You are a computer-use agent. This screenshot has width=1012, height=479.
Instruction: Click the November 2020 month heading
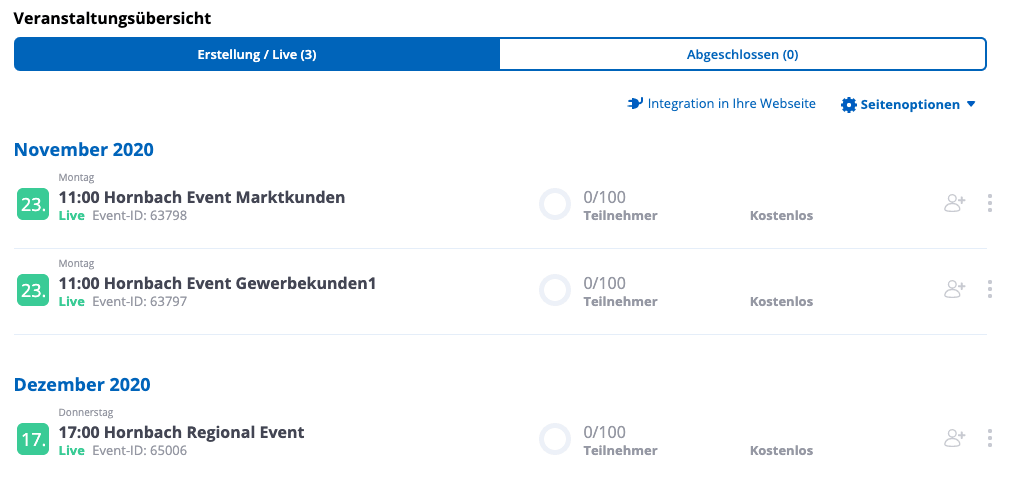(84, 150)
